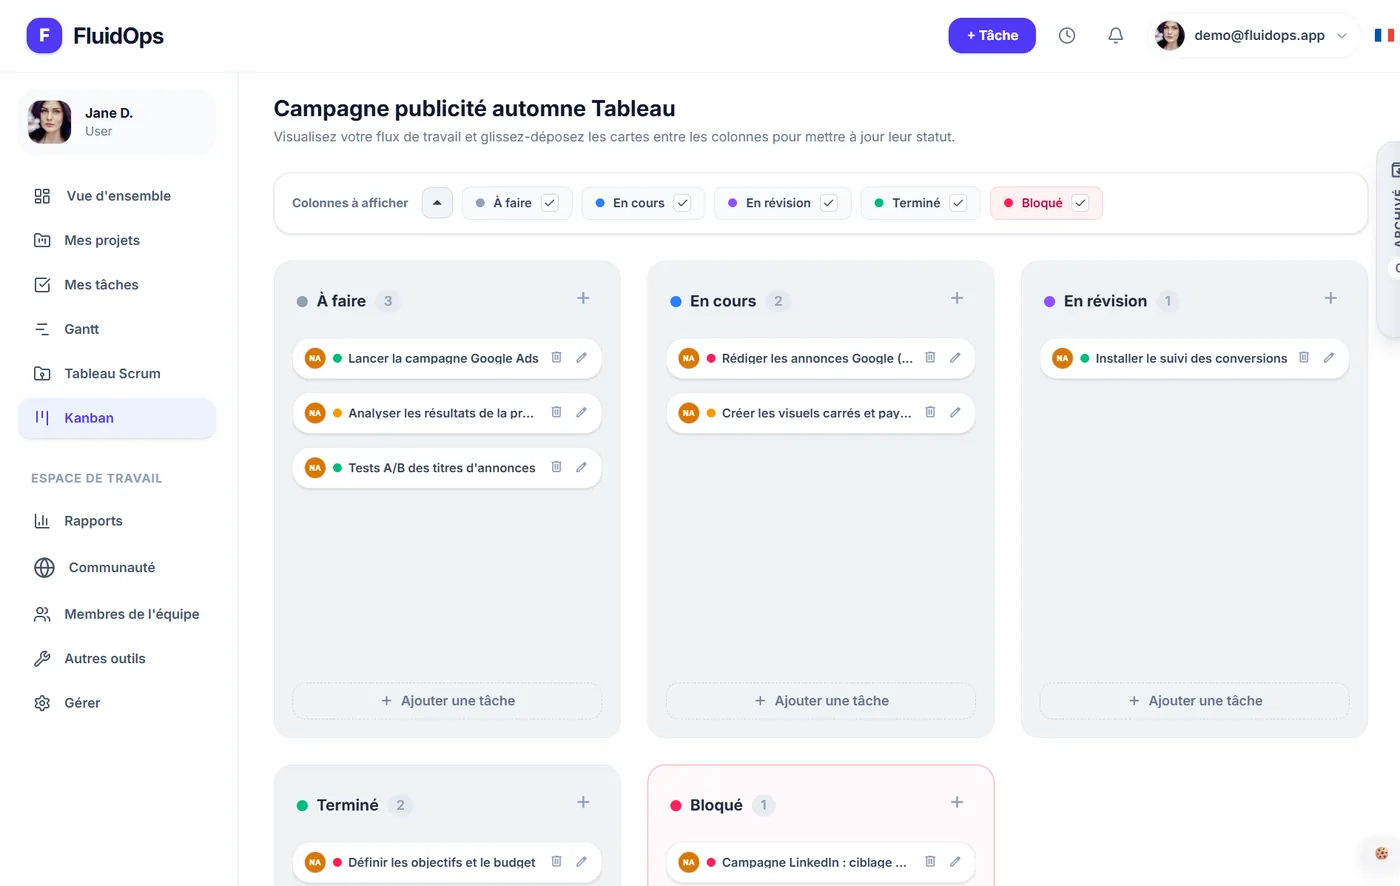Toggle En cours column checkbox
1400x886 pixels.
point(683,203)
